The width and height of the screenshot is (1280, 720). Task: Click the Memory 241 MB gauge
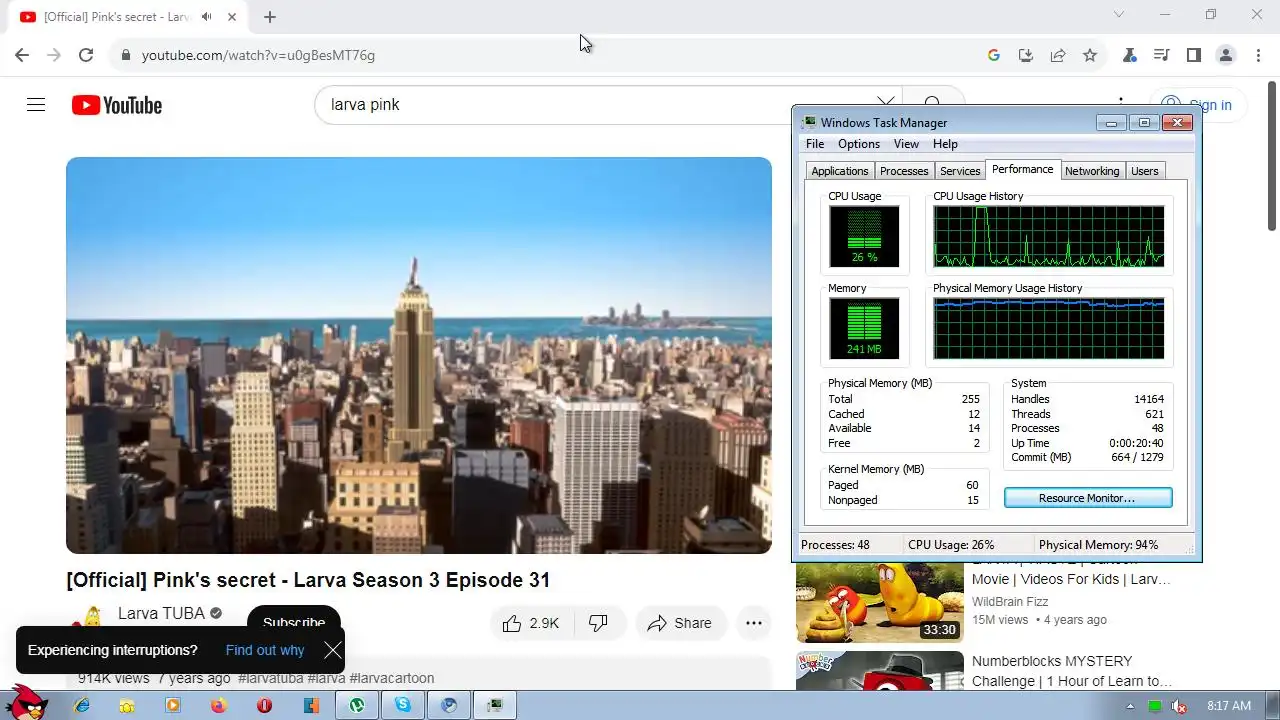tap(864, 328)
